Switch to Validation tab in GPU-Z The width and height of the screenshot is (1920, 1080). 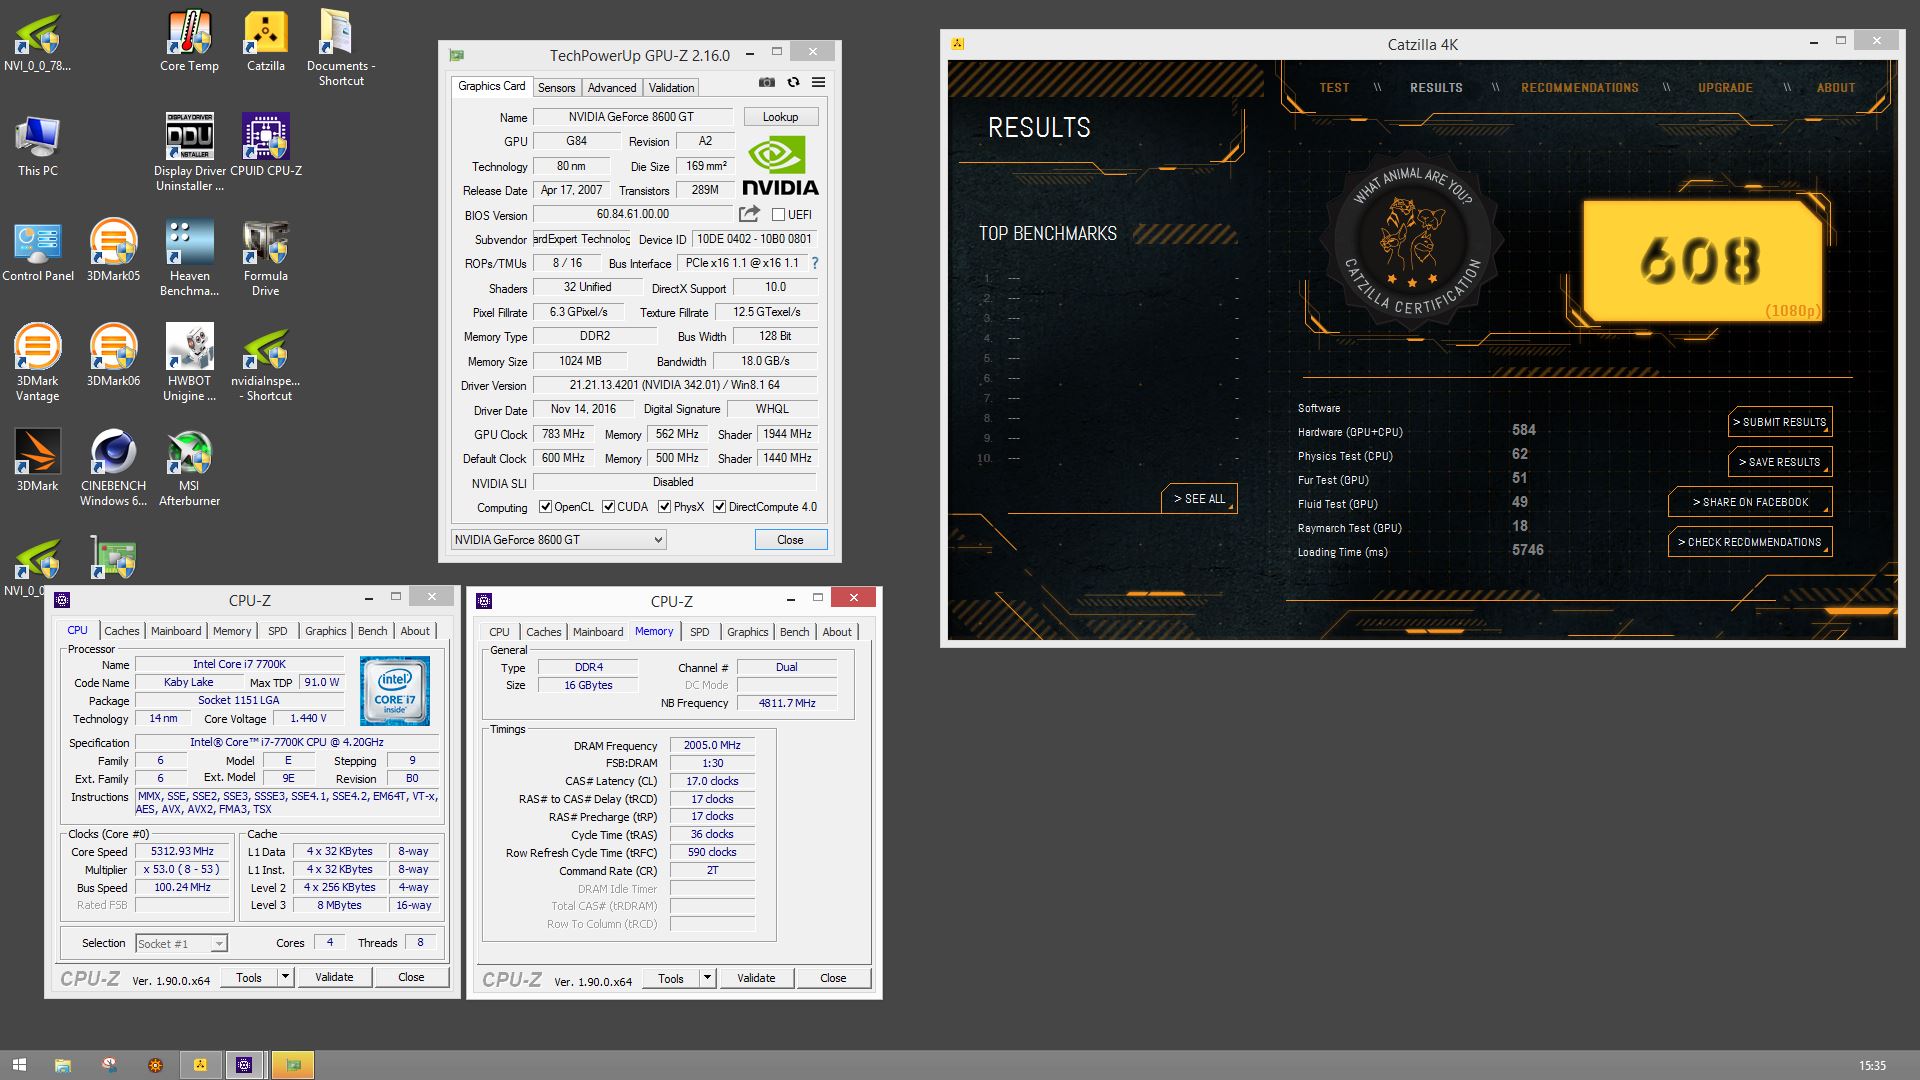pyautogui.click(x=671, y=88)
